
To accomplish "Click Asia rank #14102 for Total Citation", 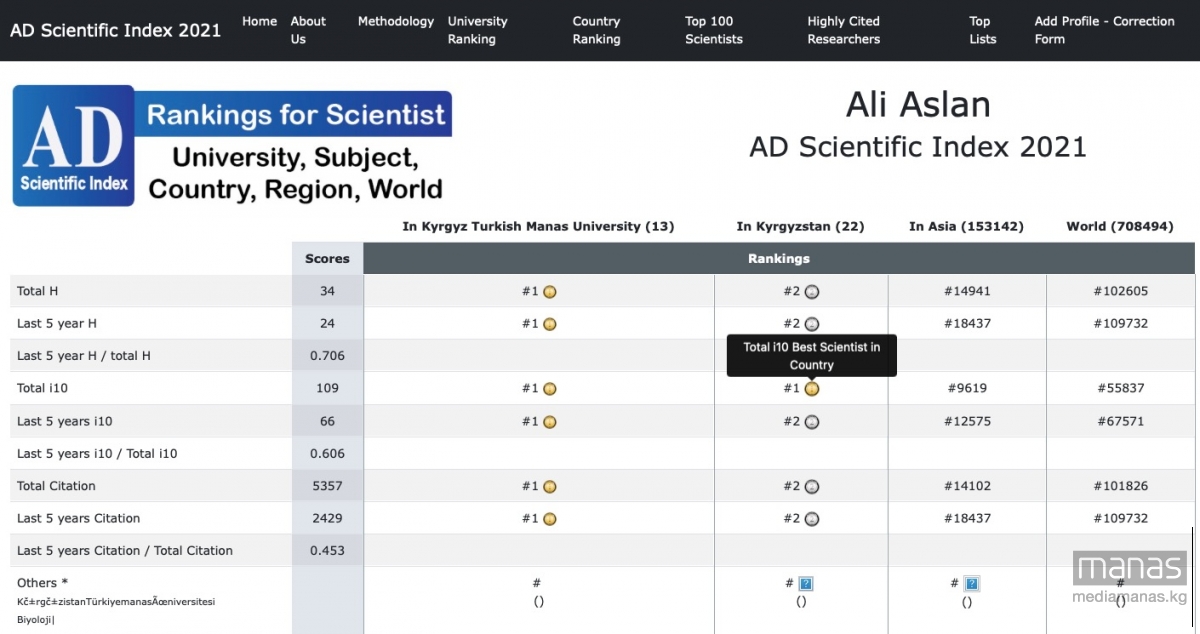I will point(967,487).
